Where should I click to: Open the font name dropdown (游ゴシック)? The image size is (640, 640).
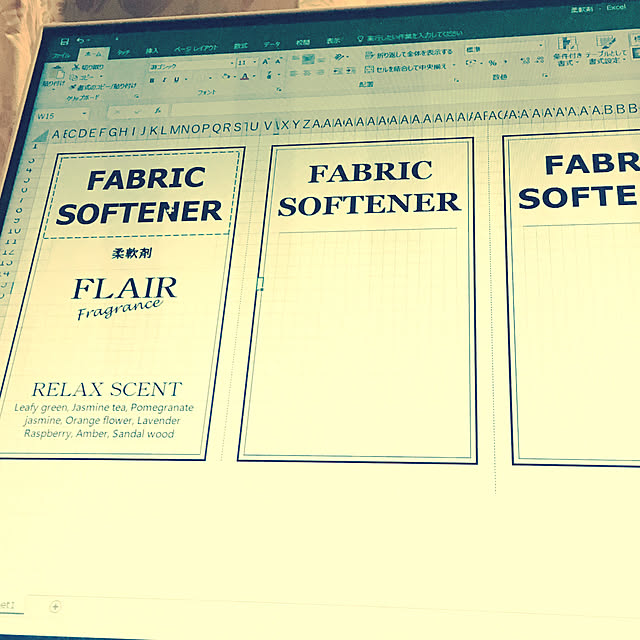231,63
